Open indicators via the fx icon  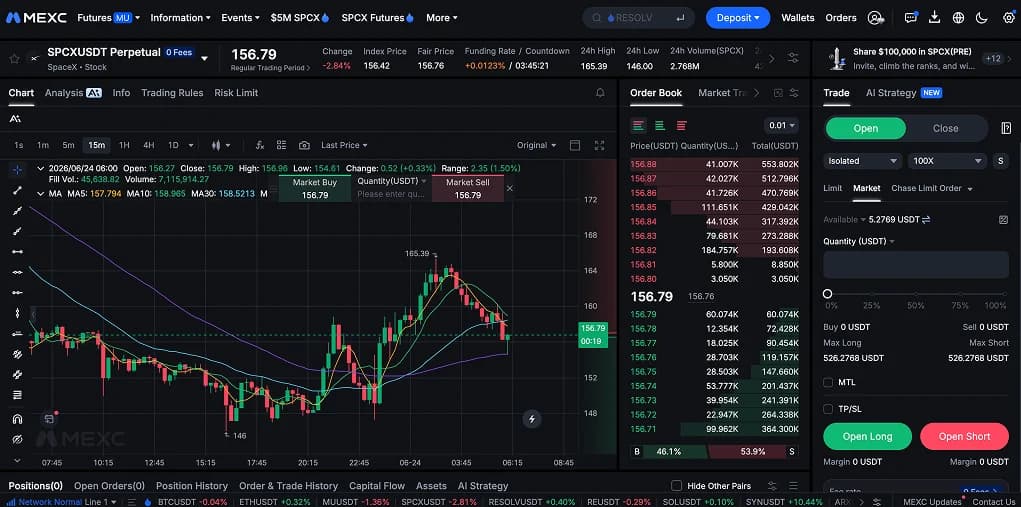[260, 145]
